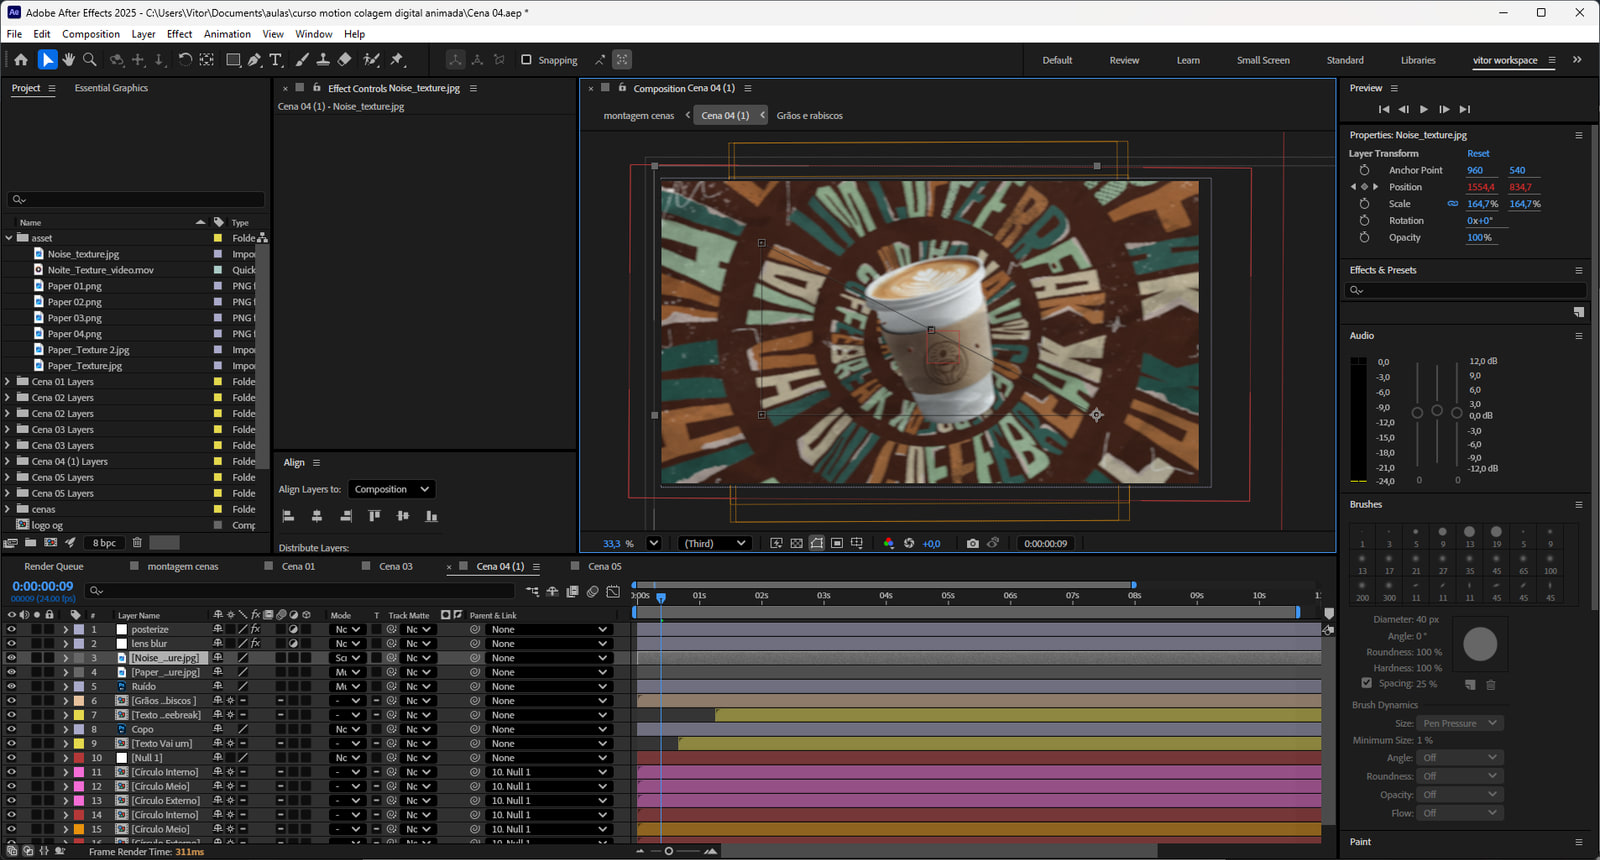The height and width of the screenshot is (860, 1600).
Task: Open the Align Layers to dropdown
Action: (x=391, y=489)
